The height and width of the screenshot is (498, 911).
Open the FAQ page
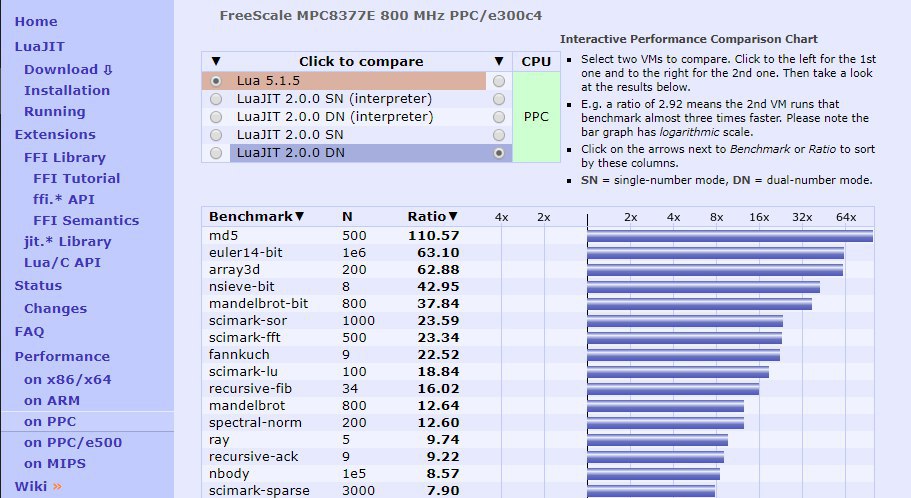pyautogui.click(x=29, y=332)
